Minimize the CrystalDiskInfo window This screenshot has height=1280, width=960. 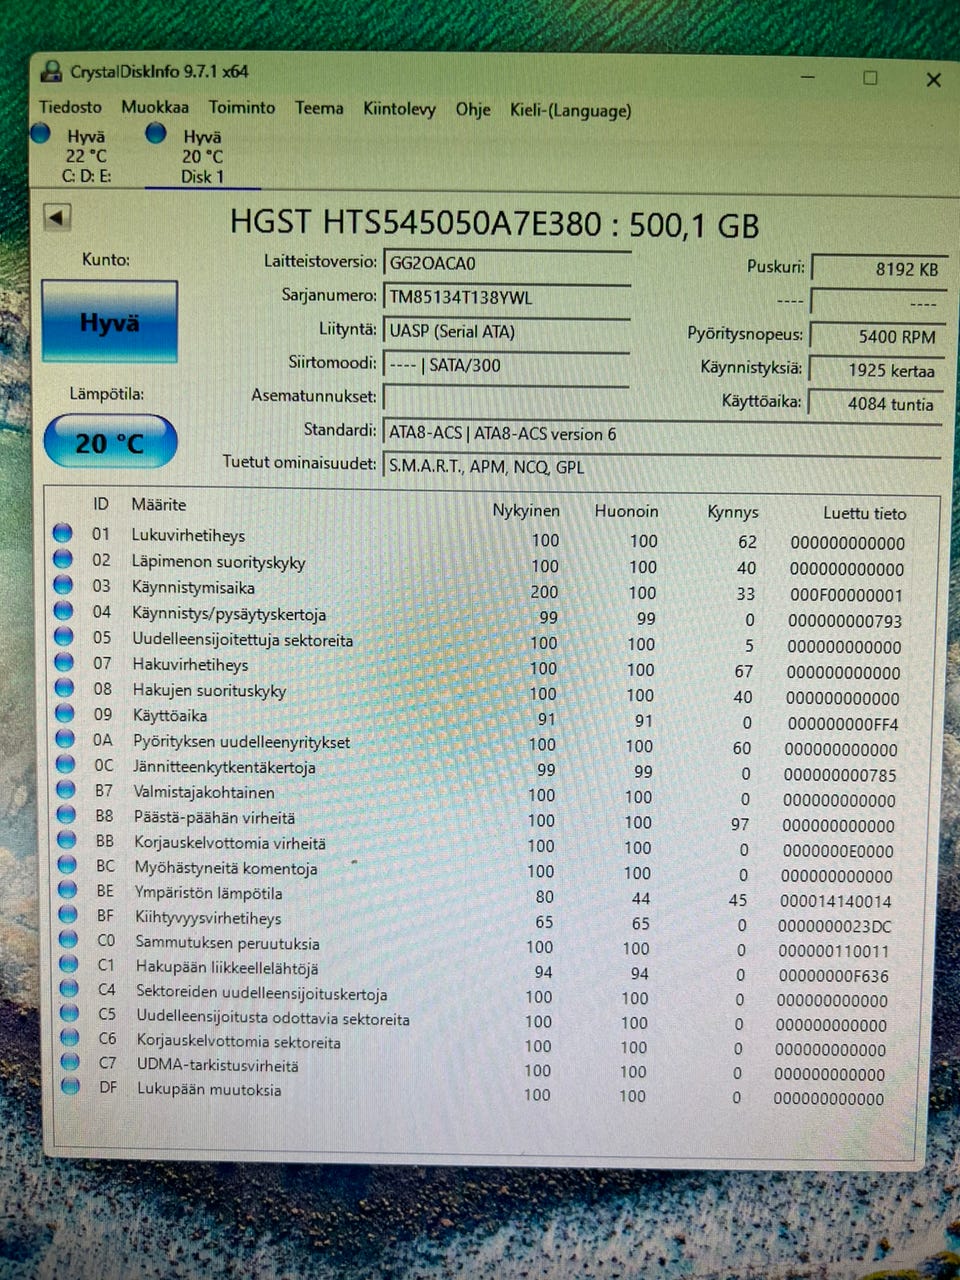coord(807,77)
